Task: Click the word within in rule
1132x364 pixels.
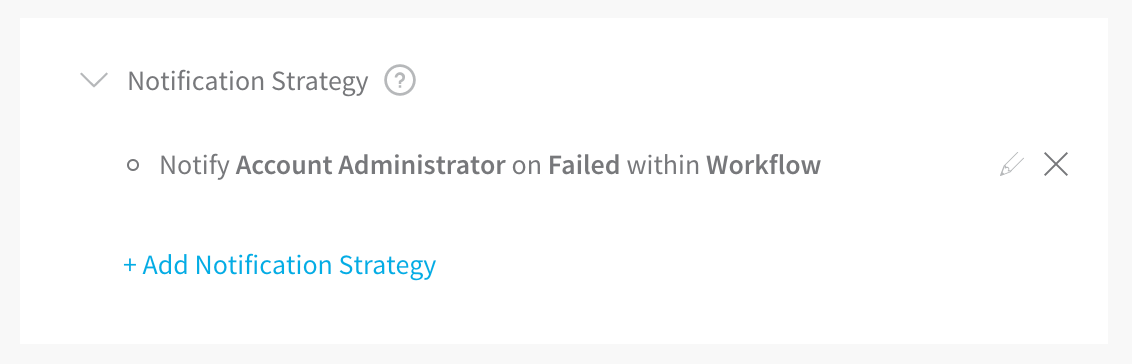Action: (x=663, y=165)
